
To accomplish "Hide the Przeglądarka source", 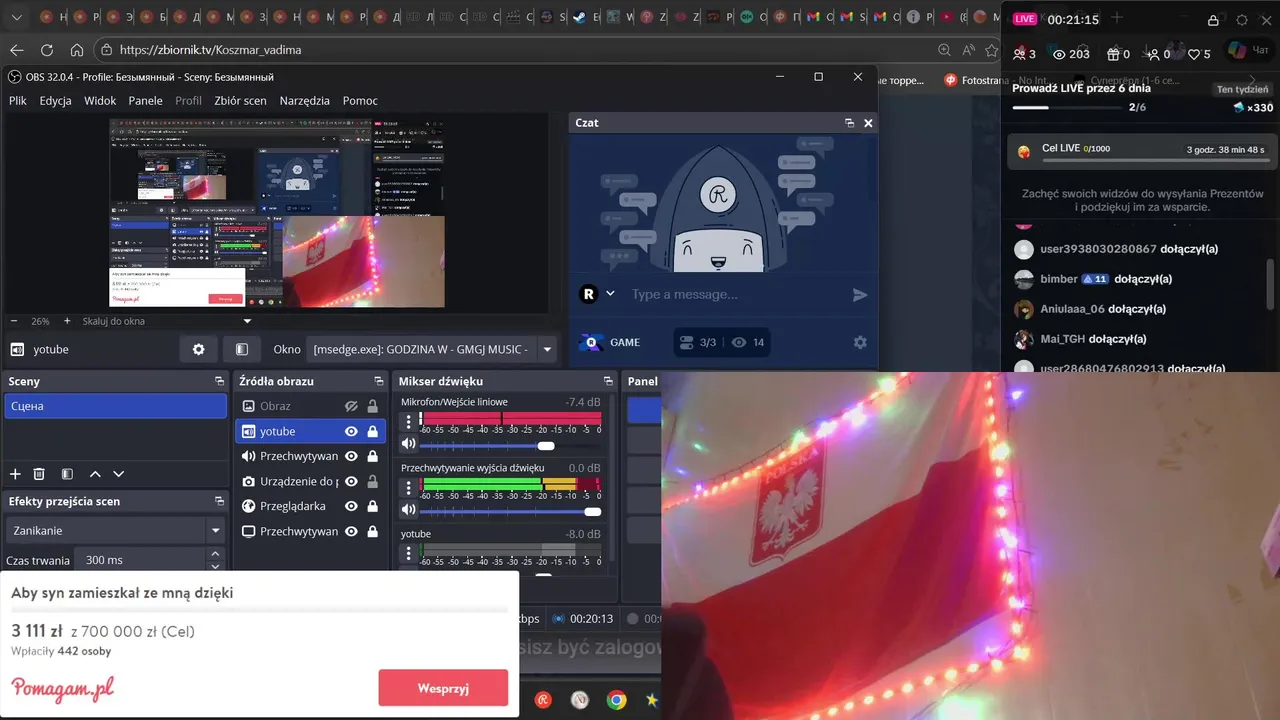I will 351,506.
